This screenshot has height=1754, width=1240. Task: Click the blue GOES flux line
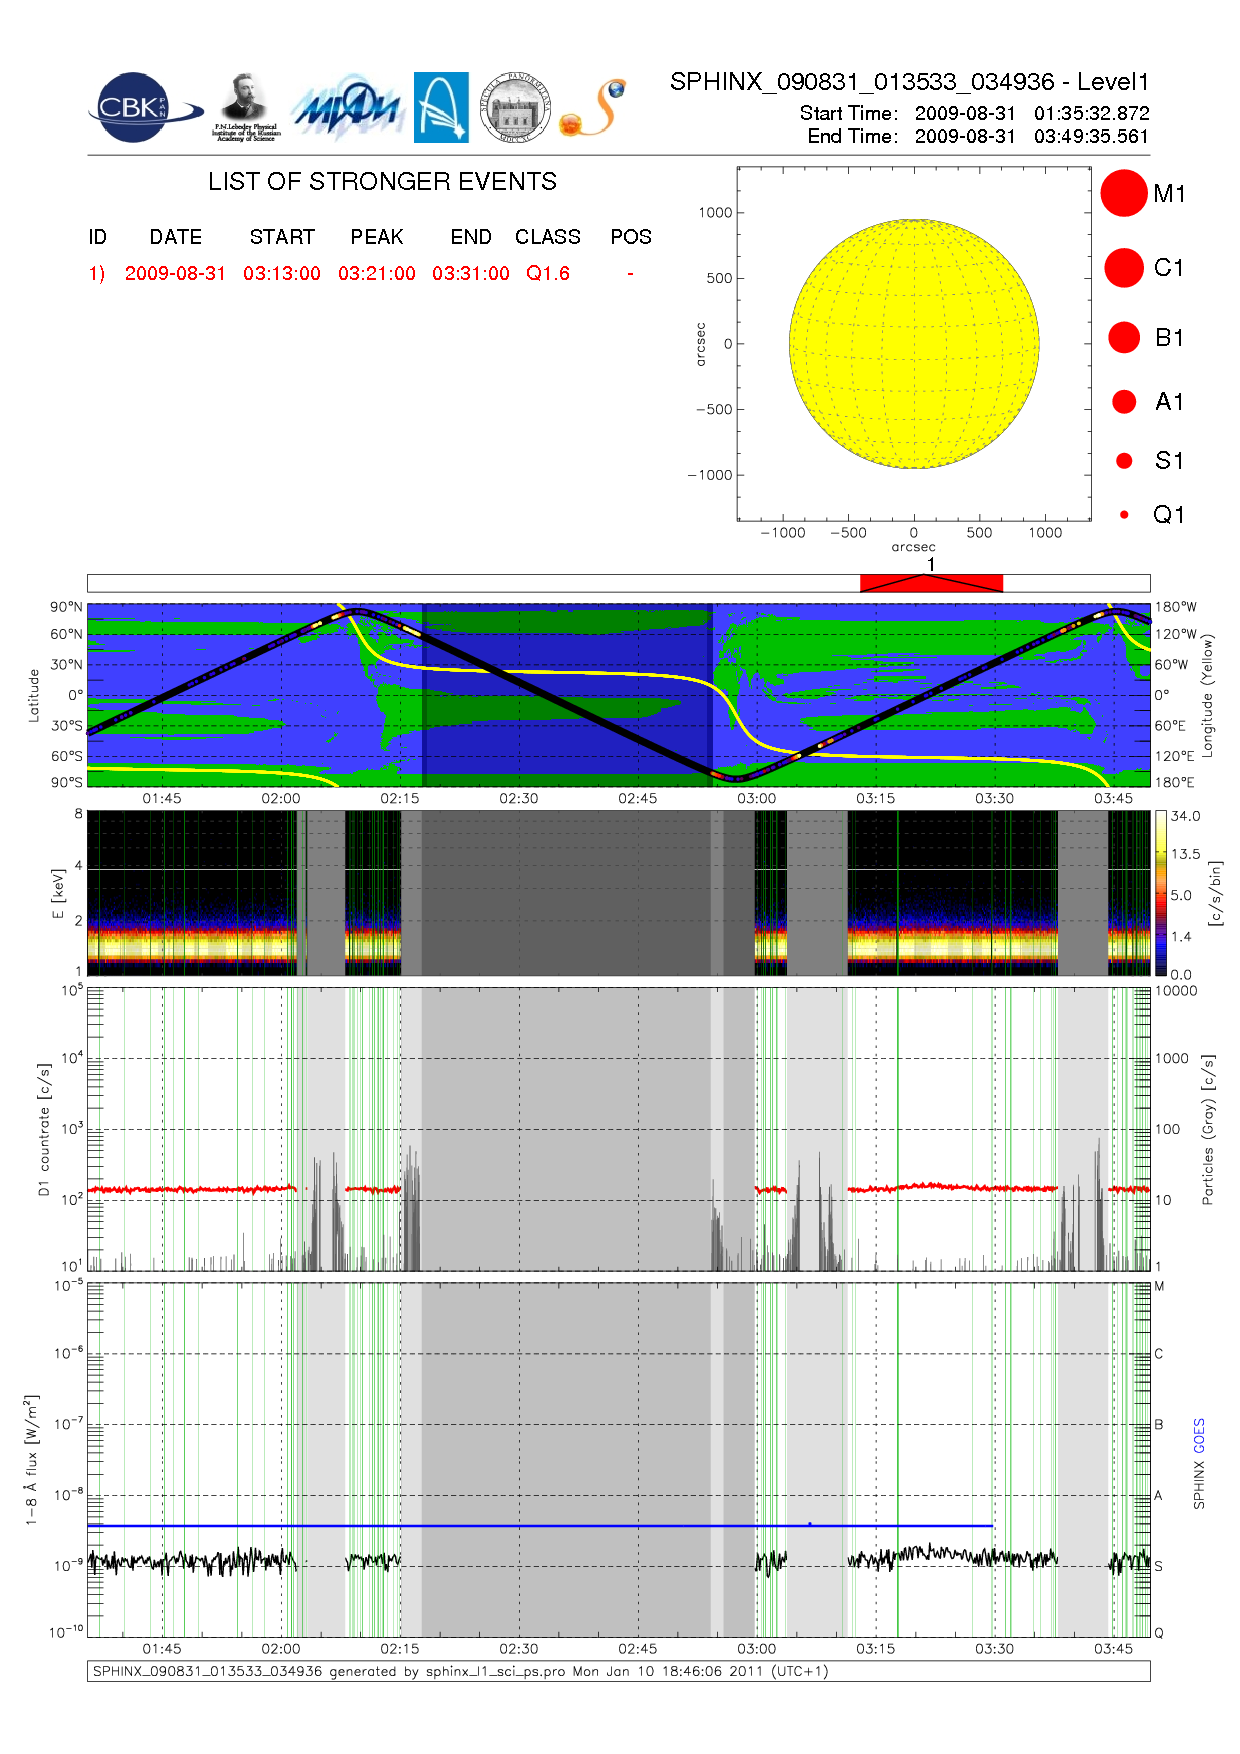(540, 1526)
